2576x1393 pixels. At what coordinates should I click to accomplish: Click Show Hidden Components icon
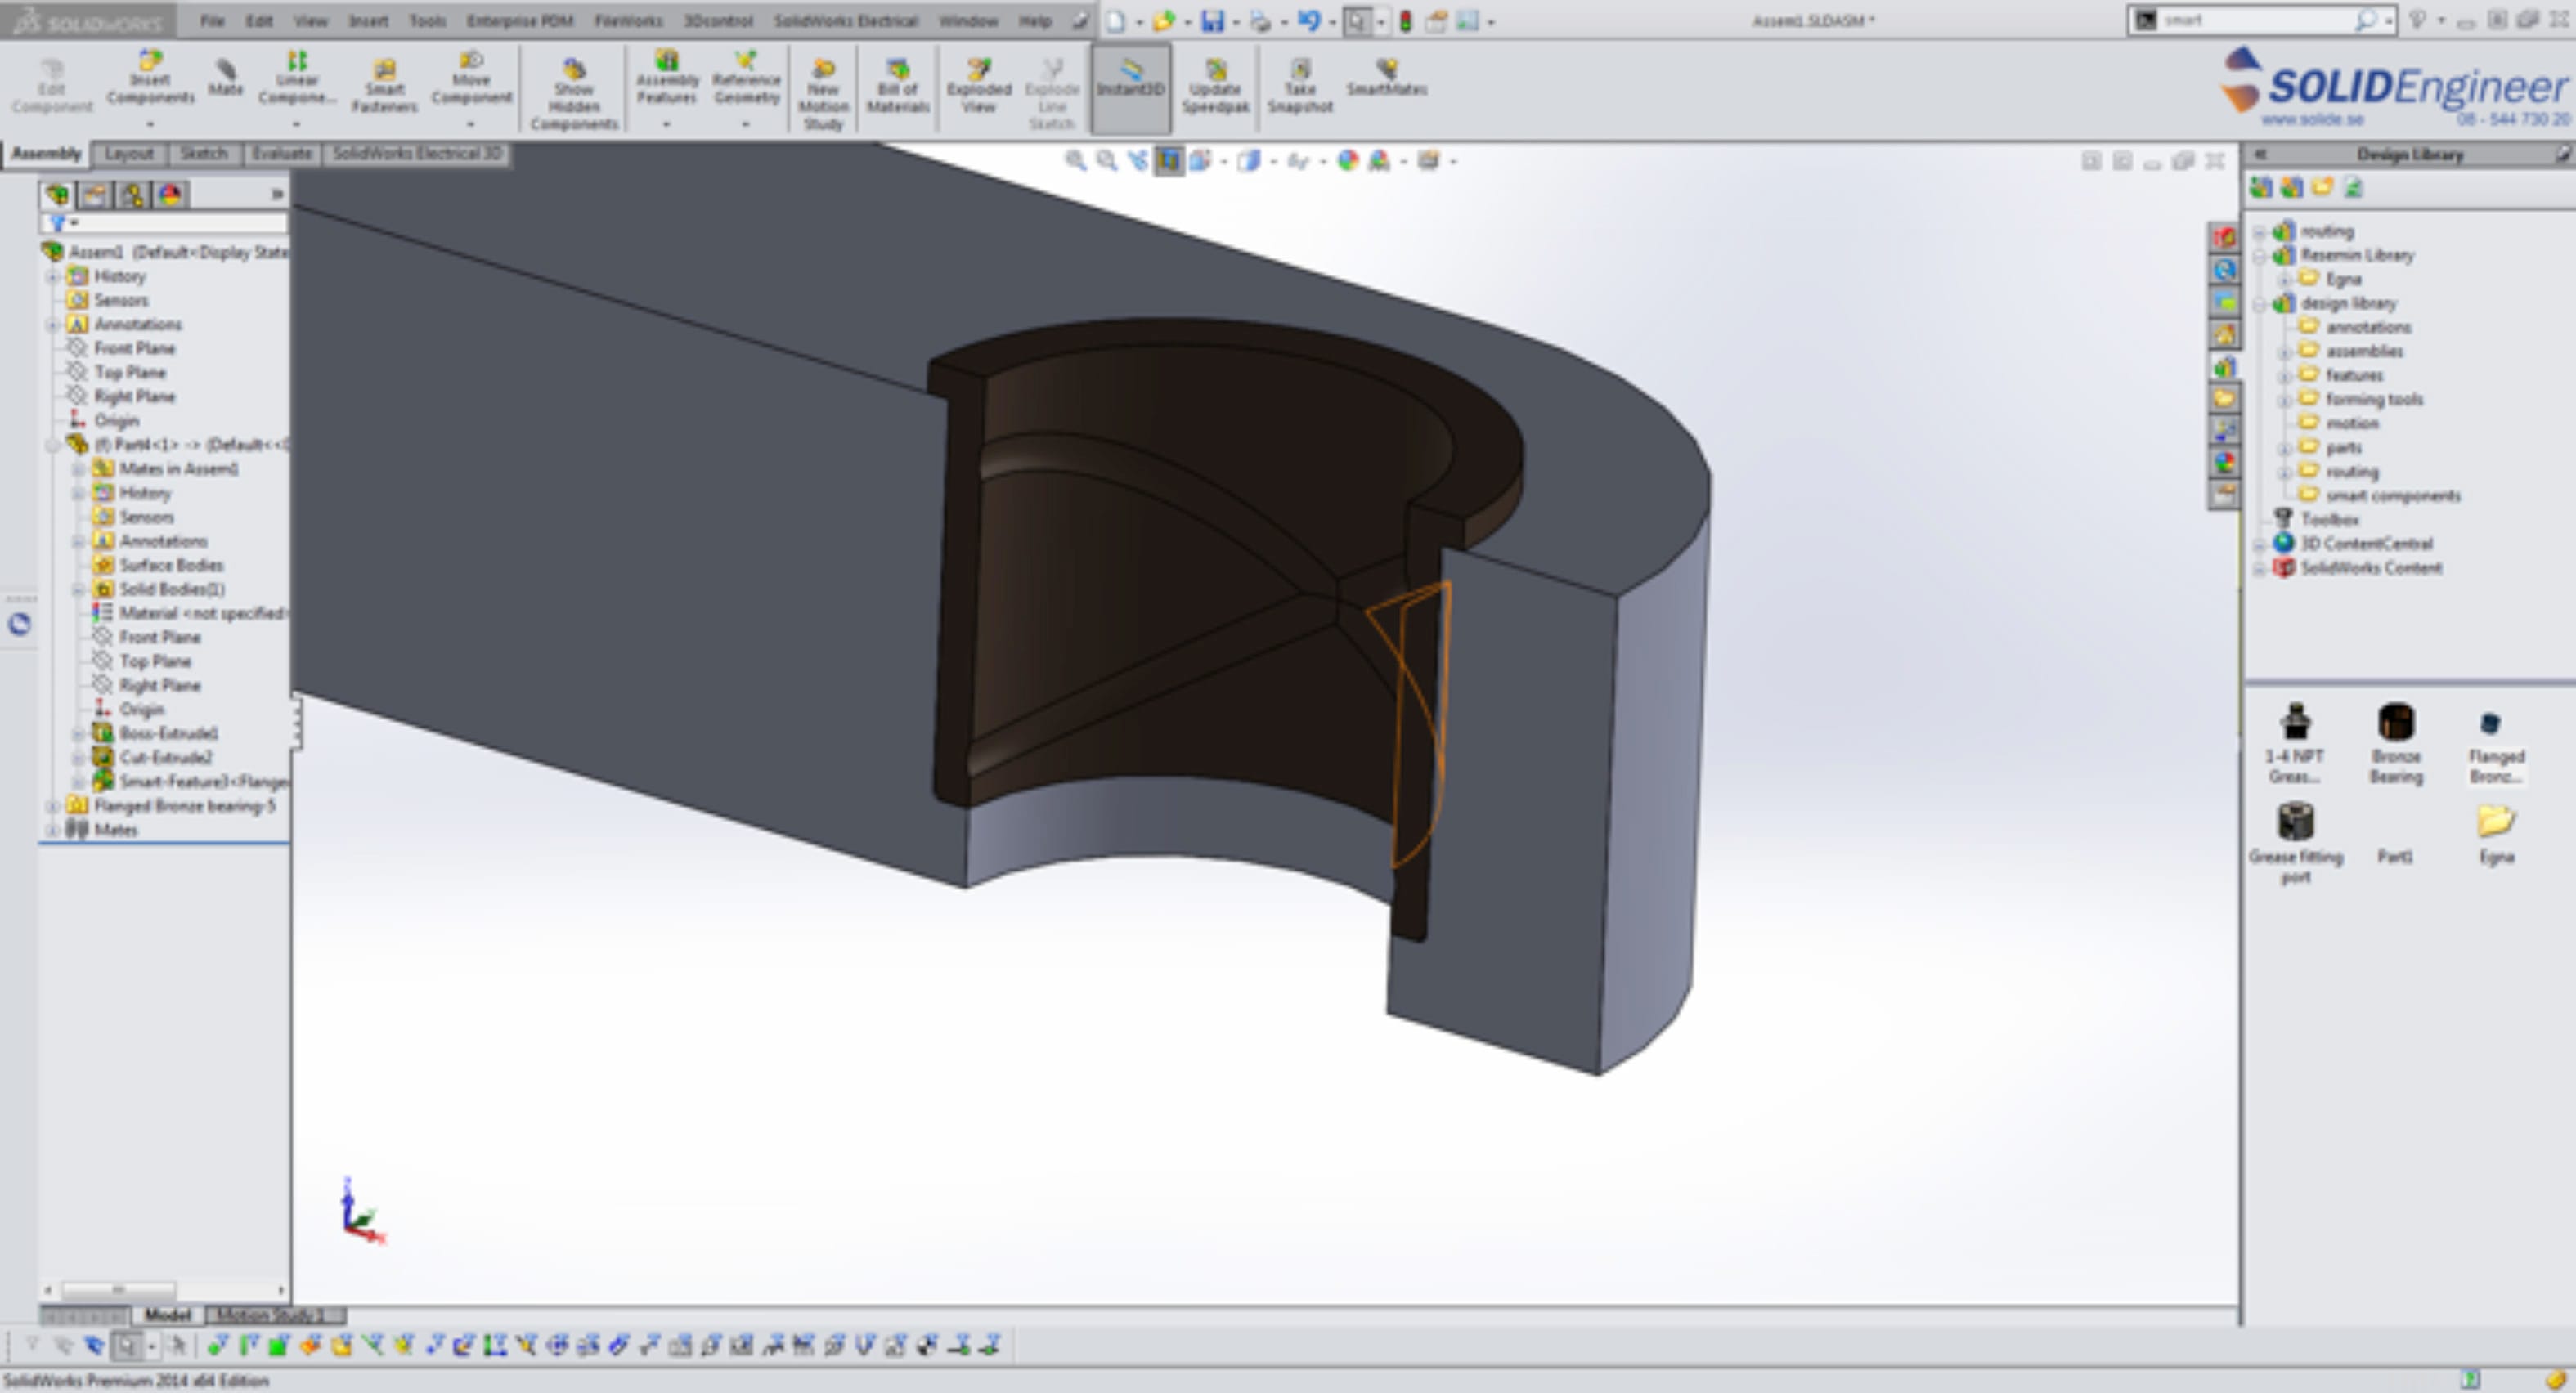click(574, 92)
